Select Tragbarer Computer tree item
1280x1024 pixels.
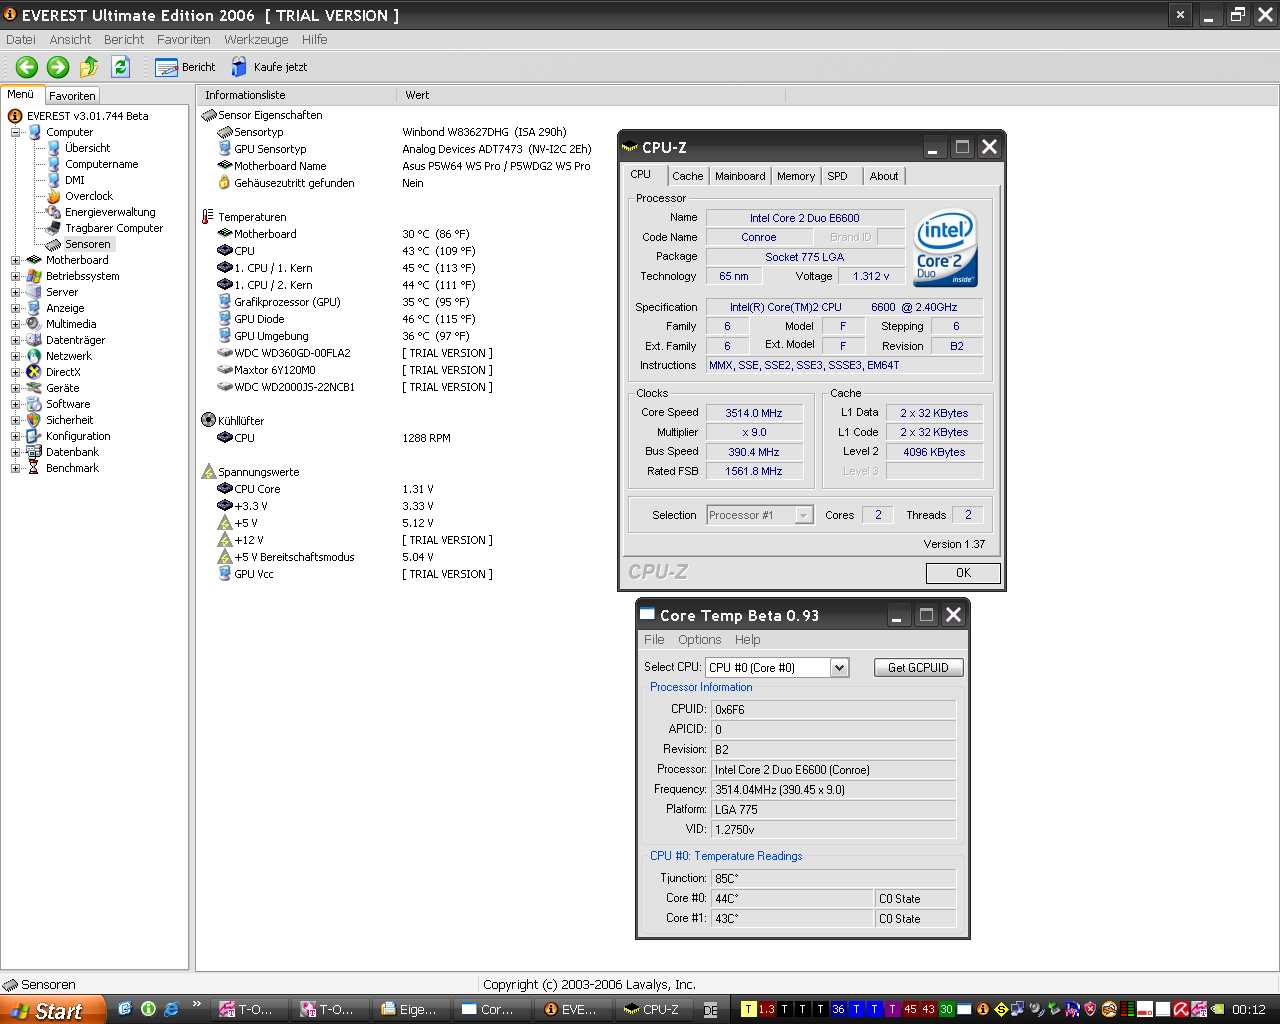[x=113, y=228]
